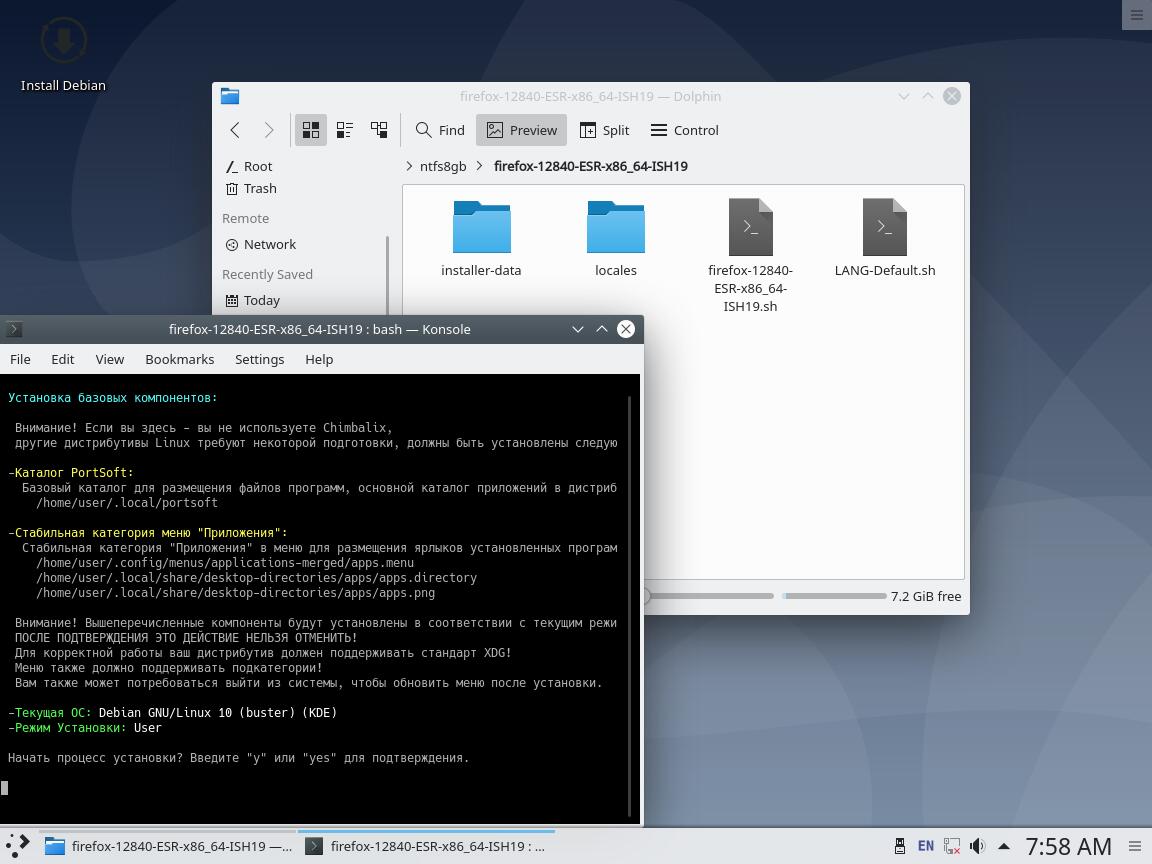Open the Control menu in Dolphin
The width and height of the screenshot is (1152, 864).
point(684,130)
